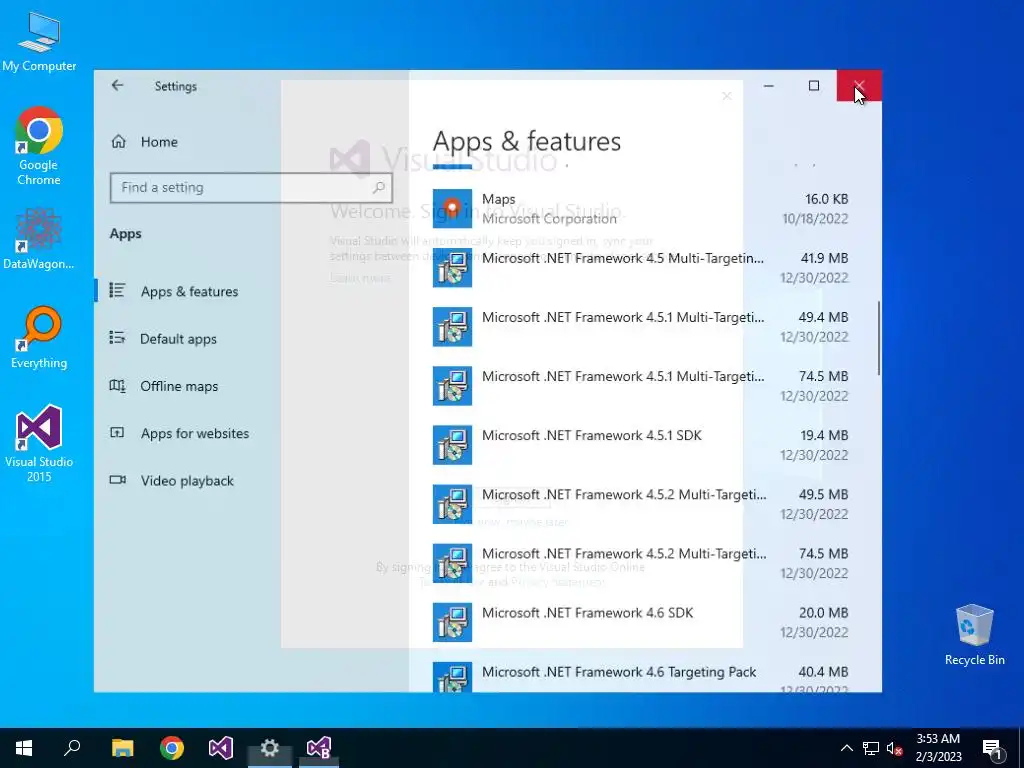Open My Computer desktop icon

pos(39,41)
